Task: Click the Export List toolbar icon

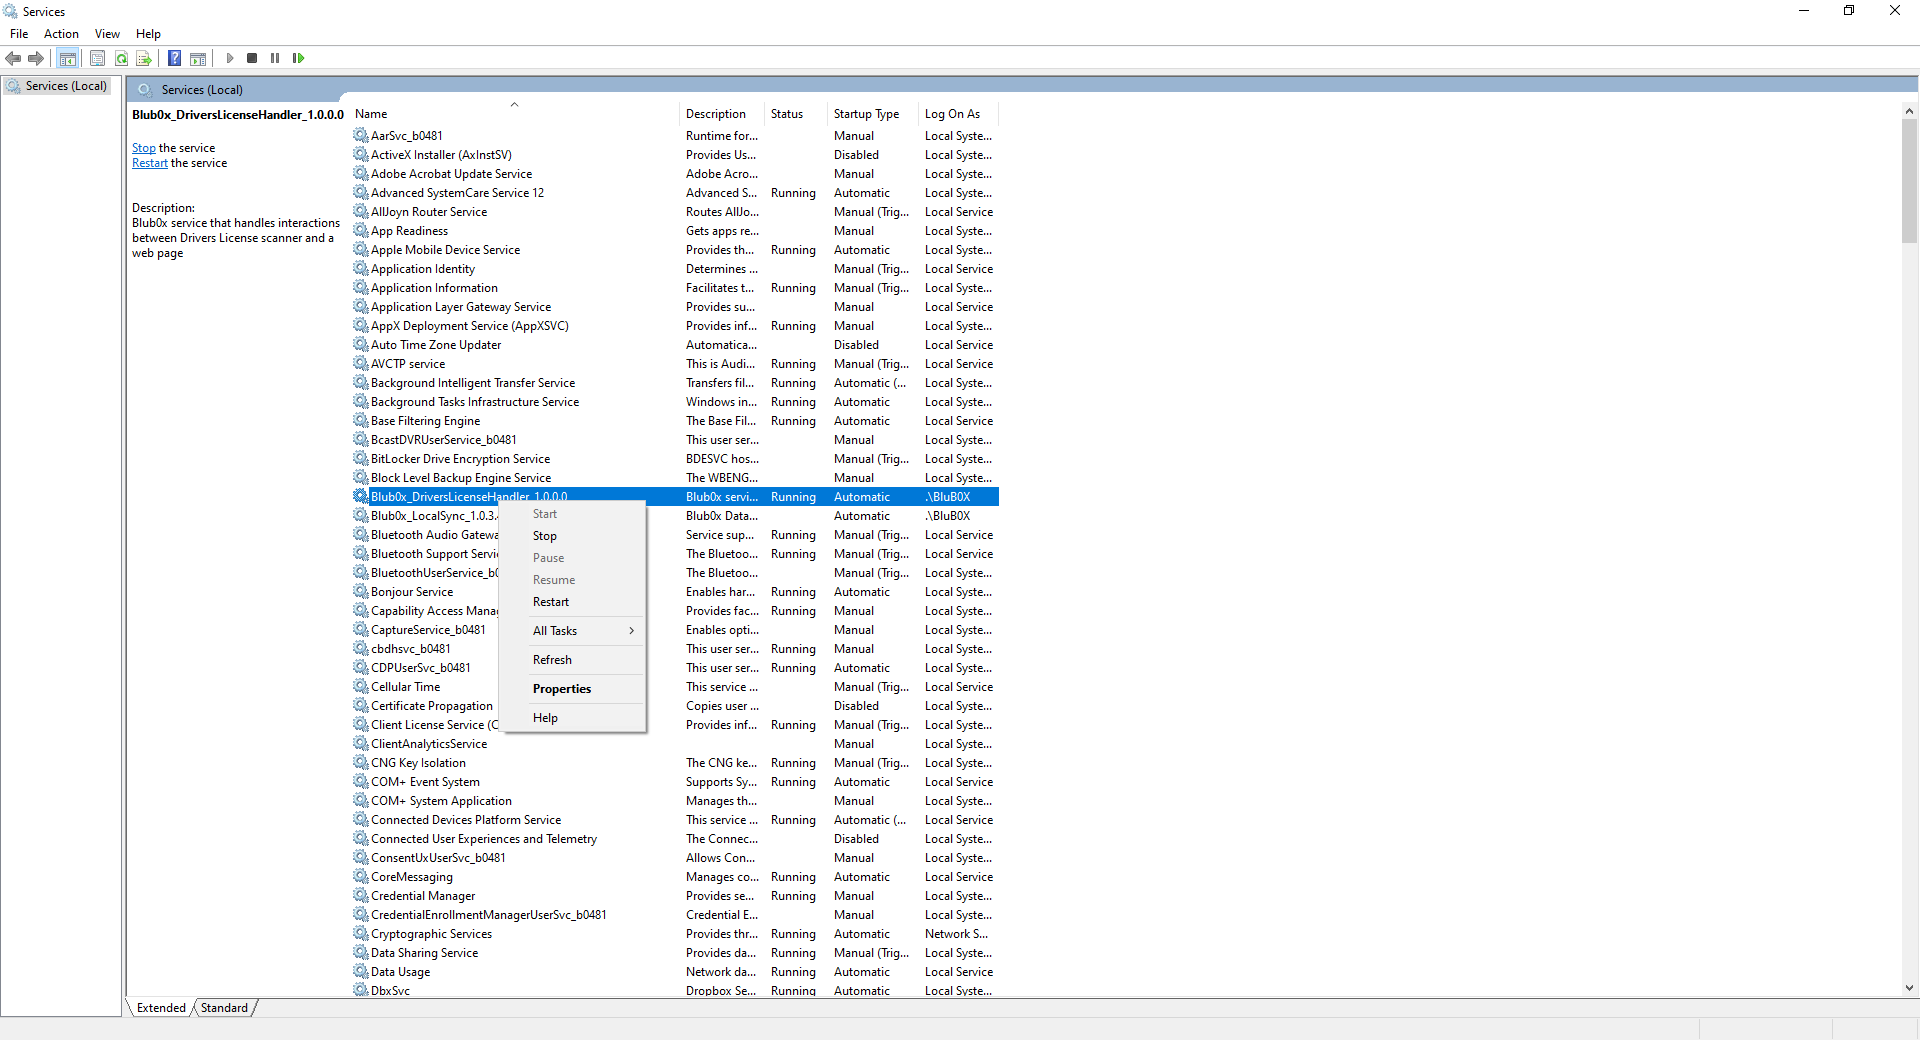Action: click(x=144, y=58)
